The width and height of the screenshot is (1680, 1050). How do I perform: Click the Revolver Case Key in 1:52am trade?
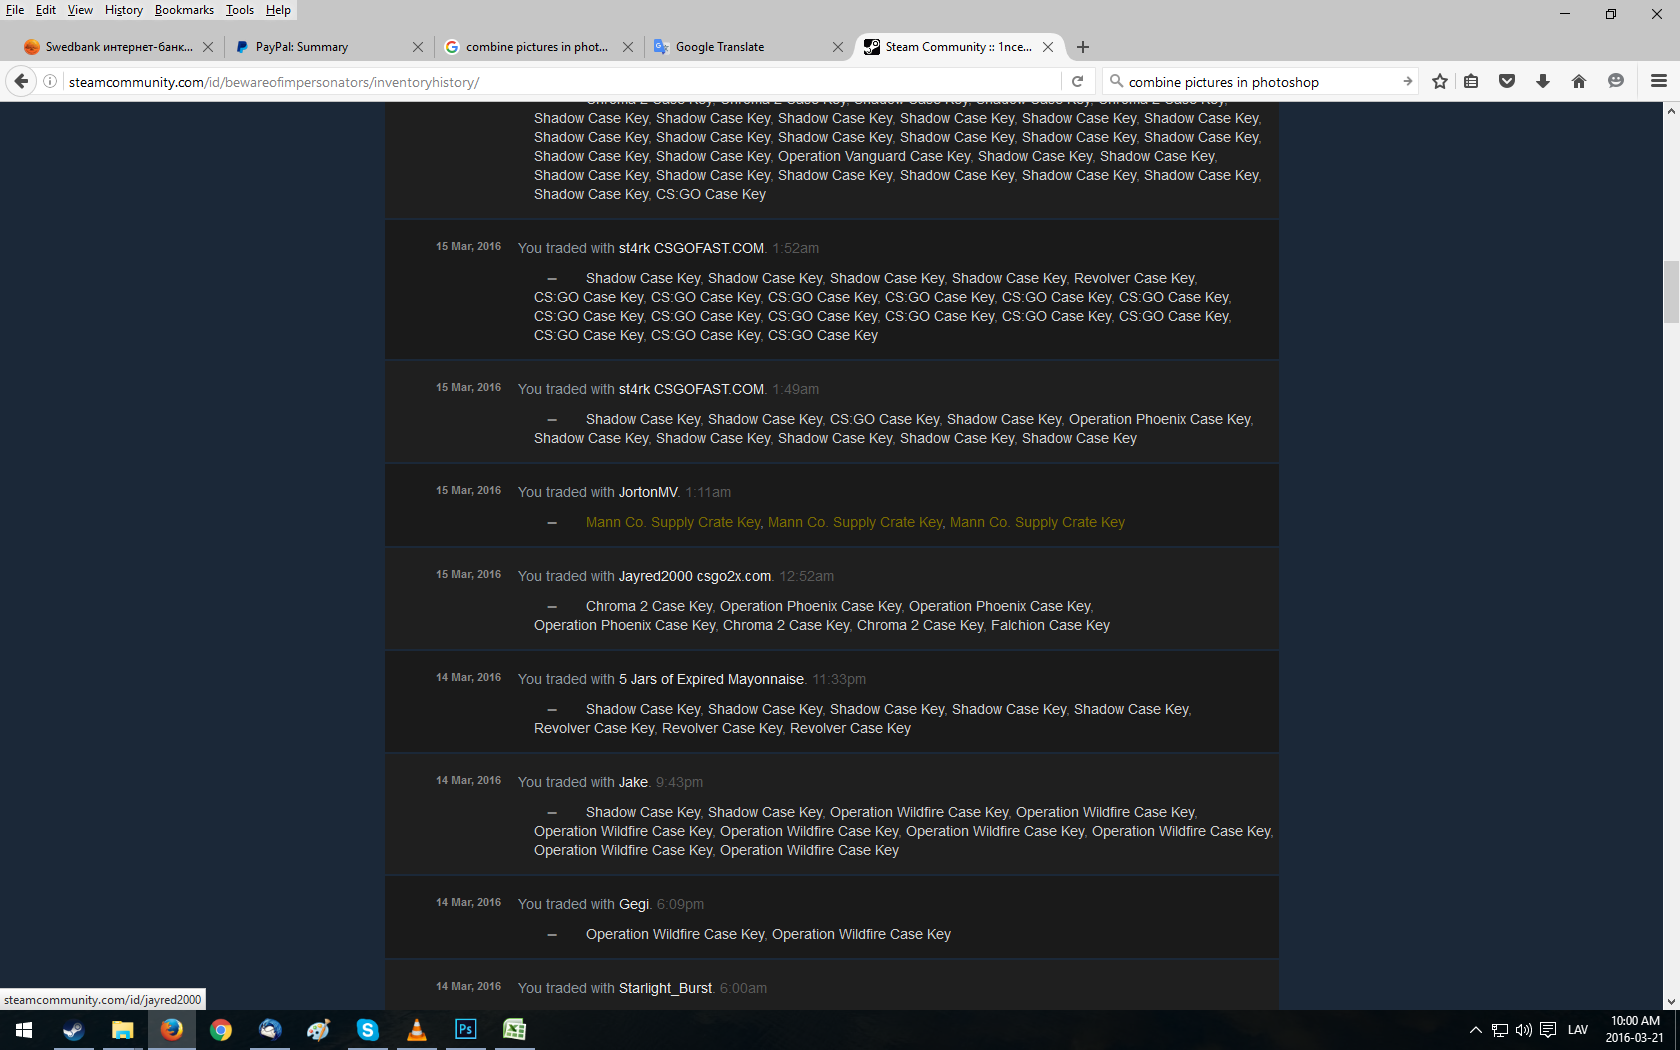[1134, 278]
